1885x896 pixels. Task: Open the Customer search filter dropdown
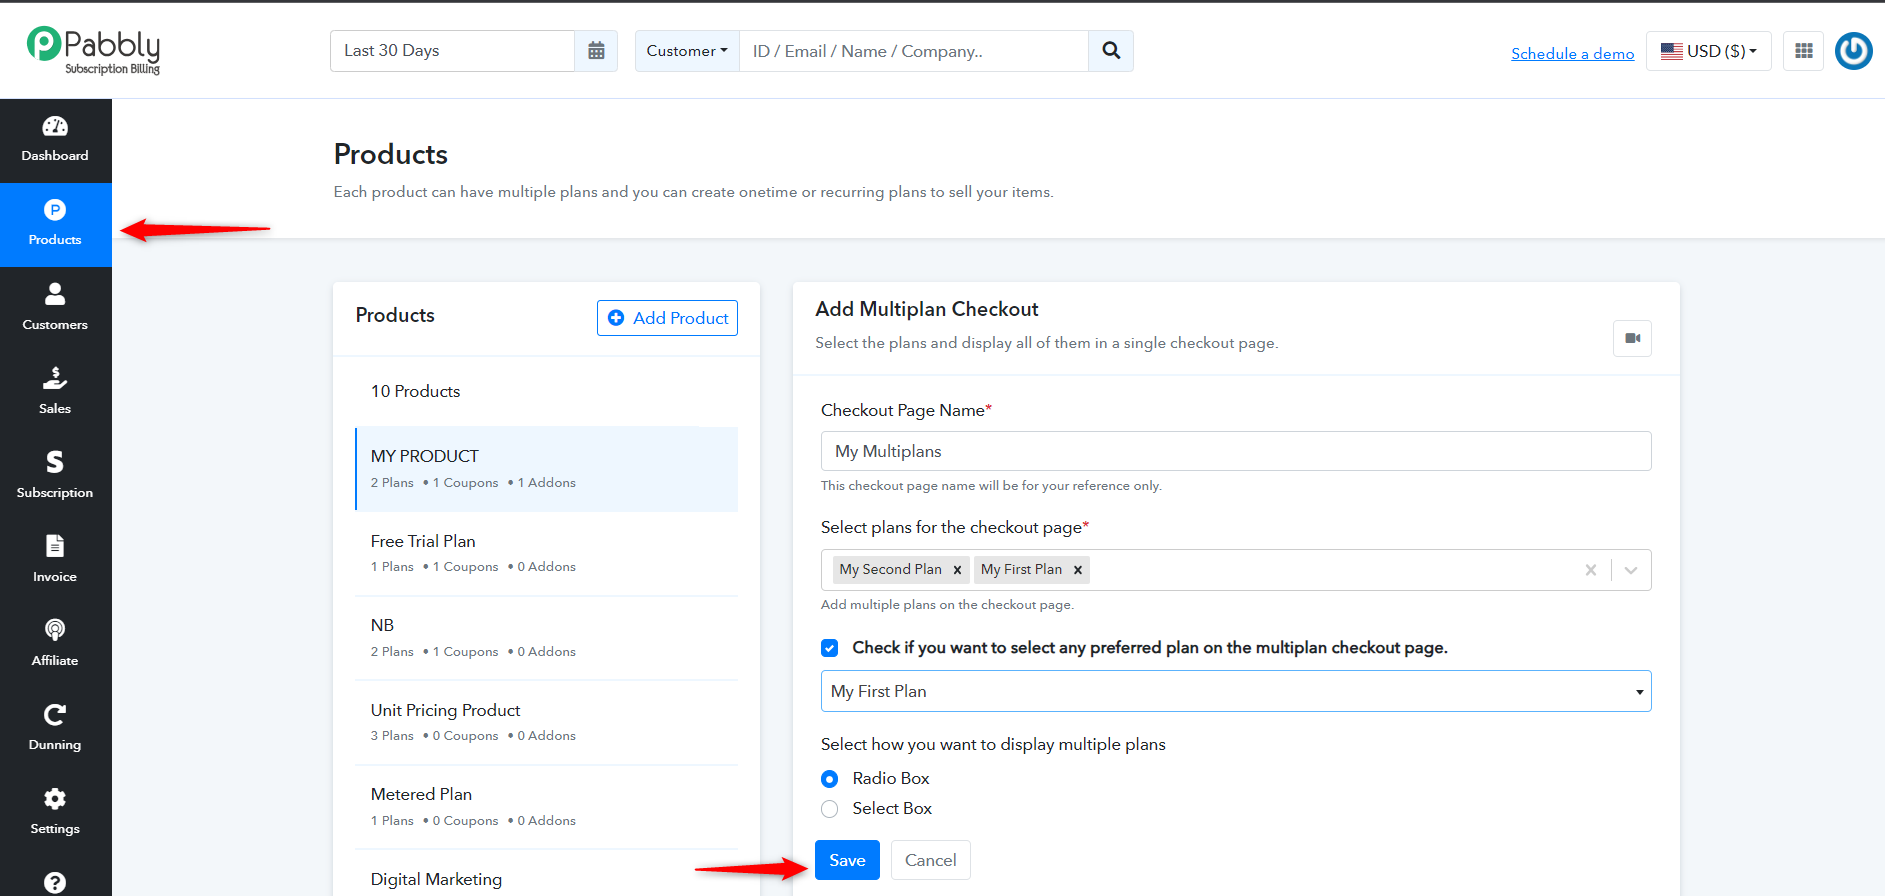pos(687,51)
